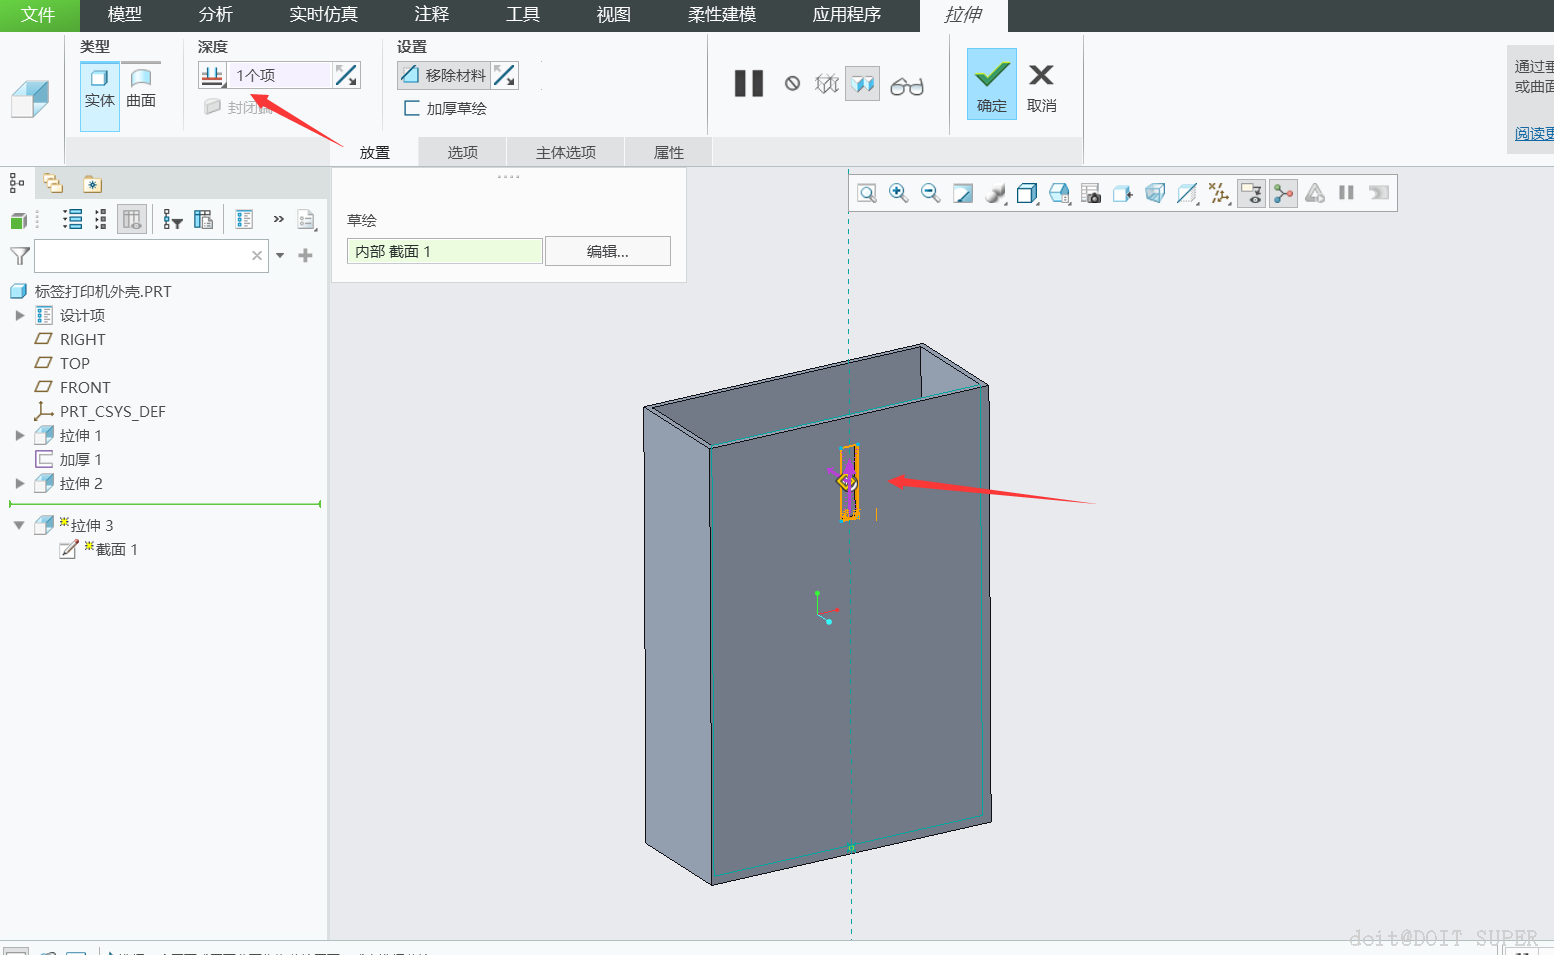Pause the extrude feature tool

[x=748, y=84]
